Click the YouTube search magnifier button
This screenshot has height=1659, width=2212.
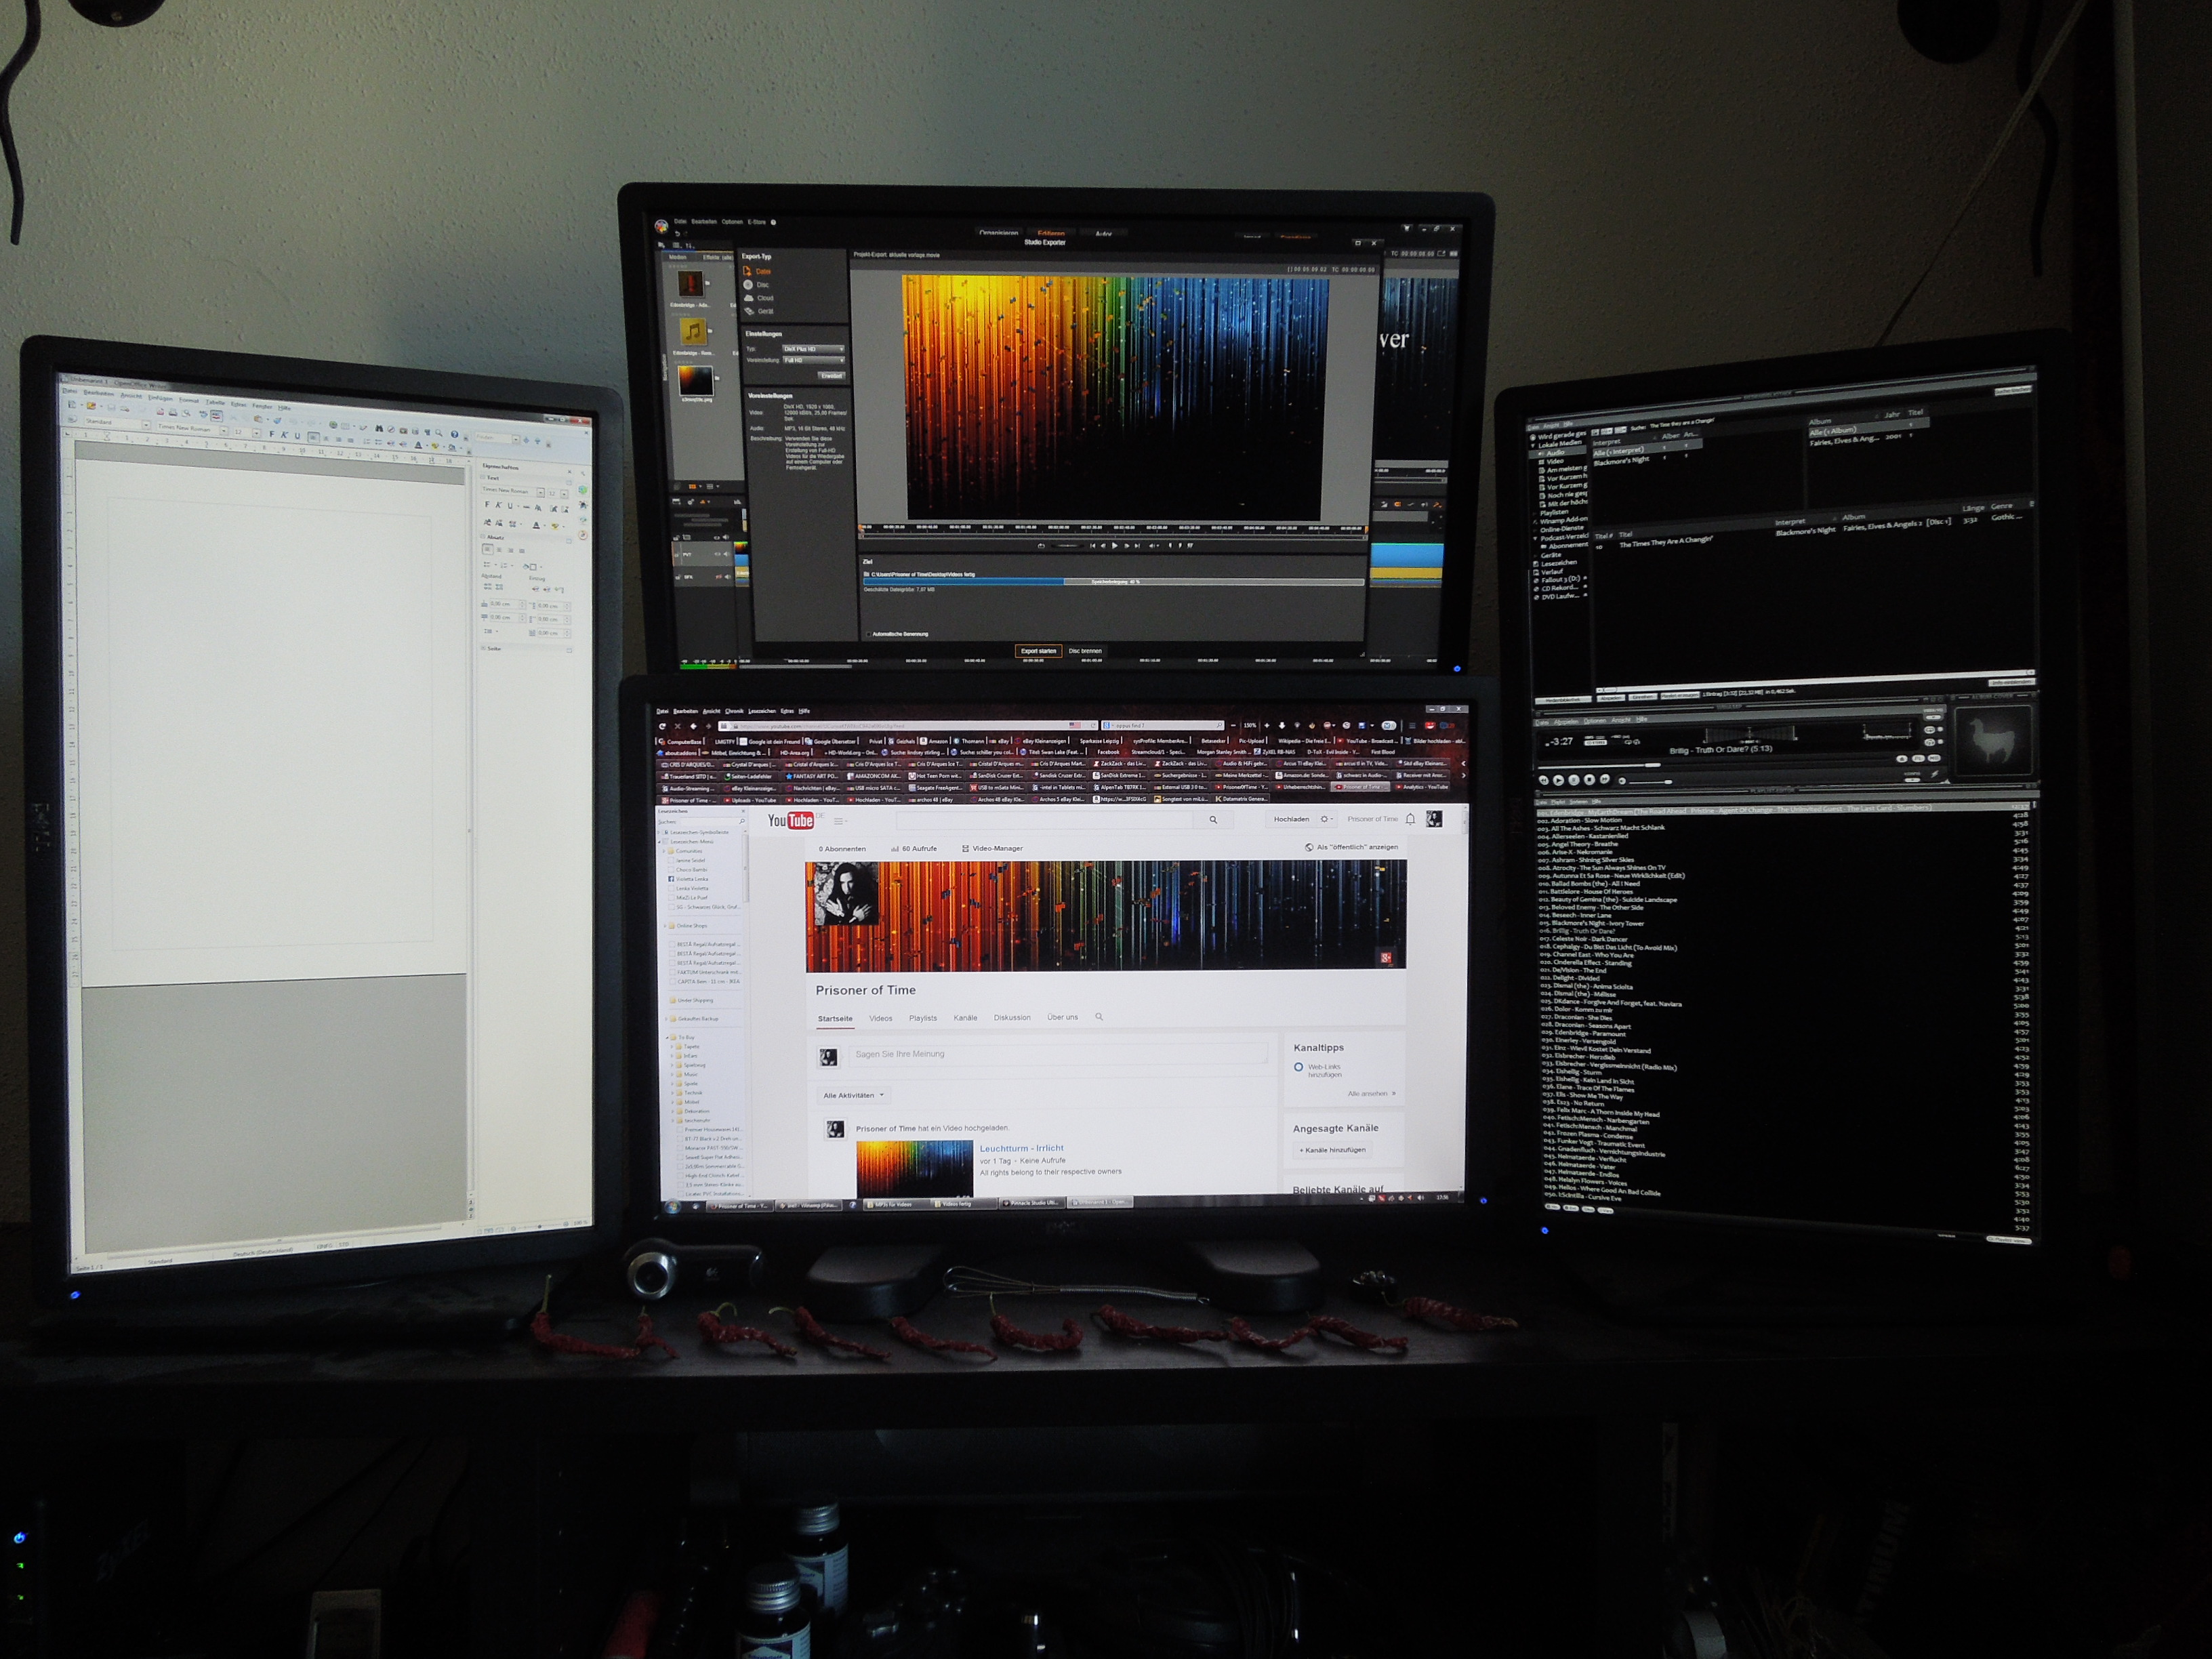click(1213, 820)
